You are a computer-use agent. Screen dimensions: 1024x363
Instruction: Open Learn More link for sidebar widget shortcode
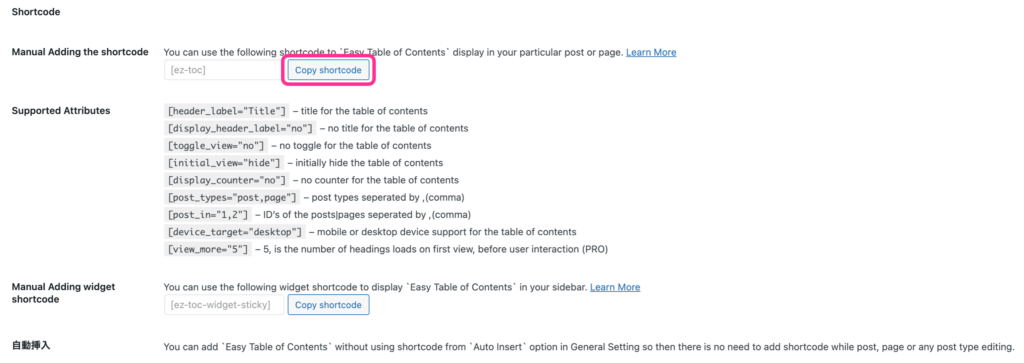615,287
